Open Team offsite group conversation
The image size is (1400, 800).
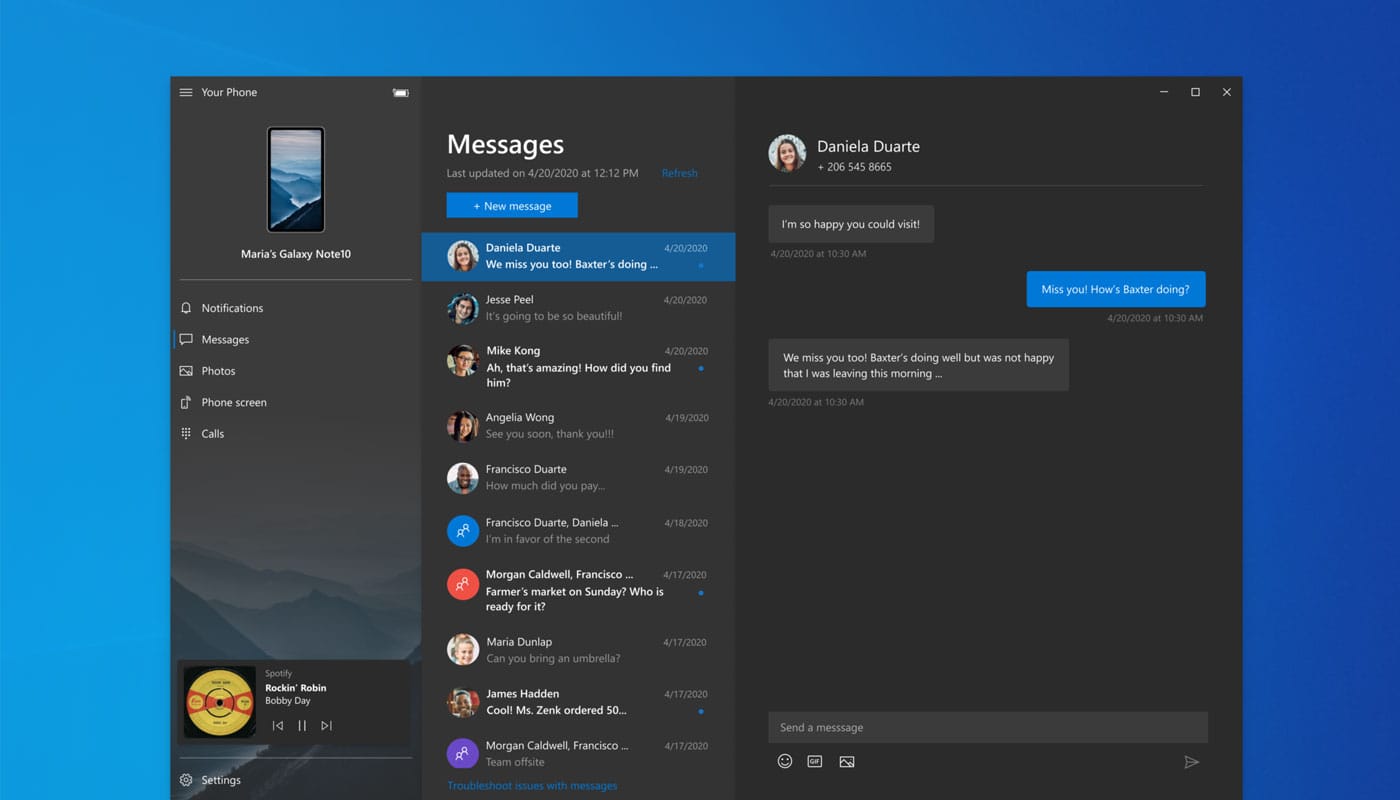[578, 754]
